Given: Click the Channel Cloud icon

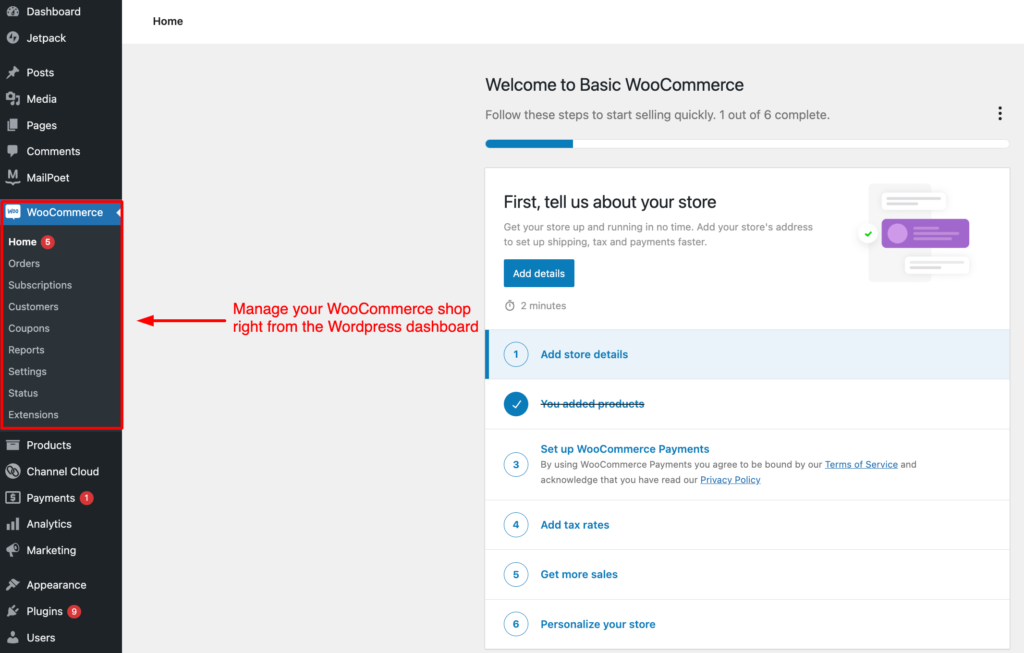Looking at the screenshot, I should (12, 471).
